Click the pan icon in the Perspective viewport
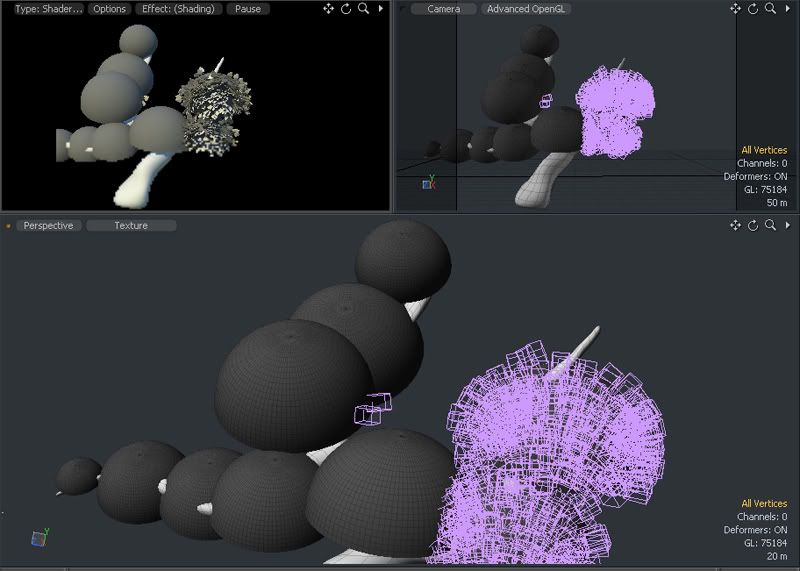 (735, 226)
